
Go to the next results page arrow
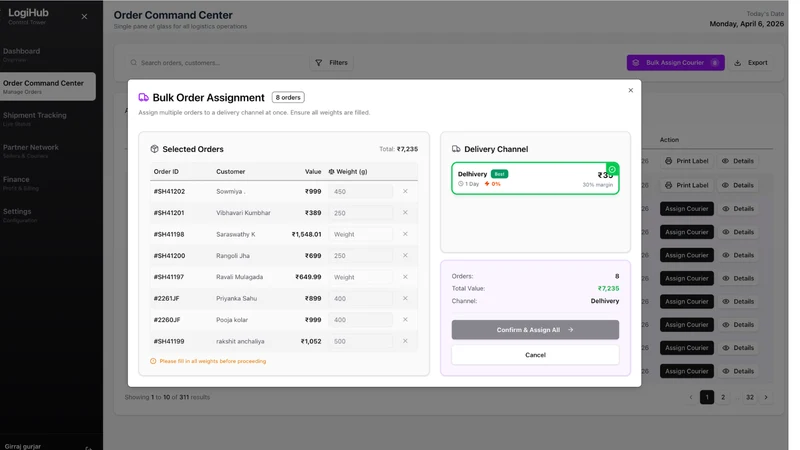point(766,397)
